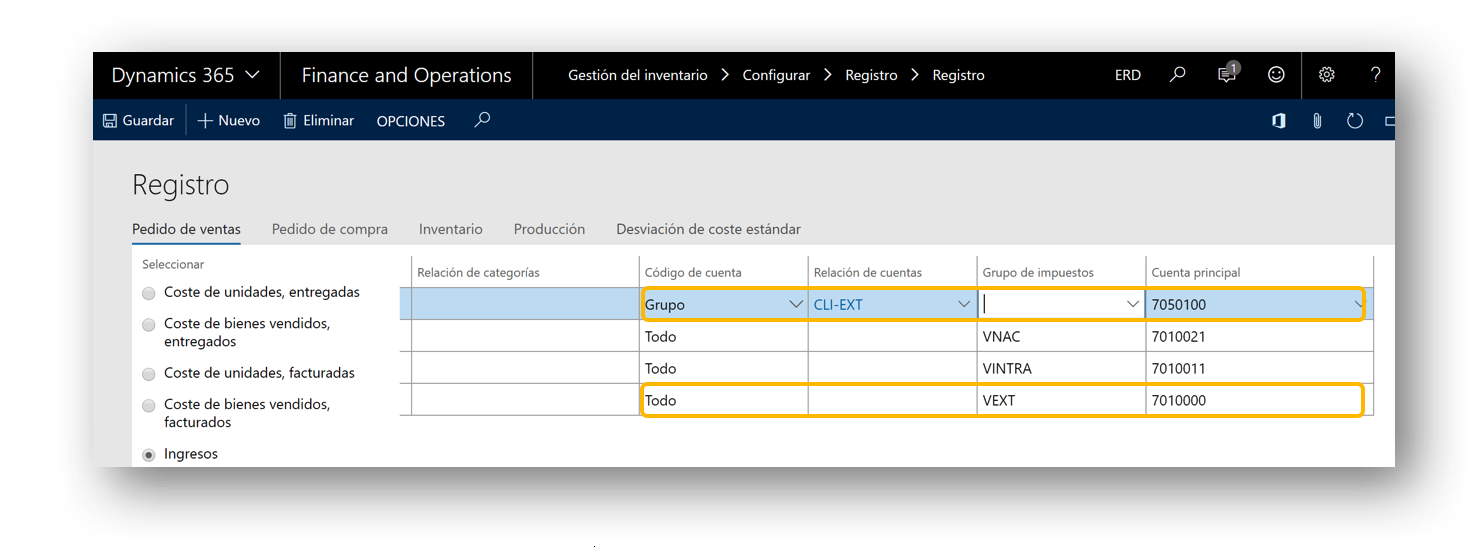
Task: Click the Guardar button
Action: [138, 120]
